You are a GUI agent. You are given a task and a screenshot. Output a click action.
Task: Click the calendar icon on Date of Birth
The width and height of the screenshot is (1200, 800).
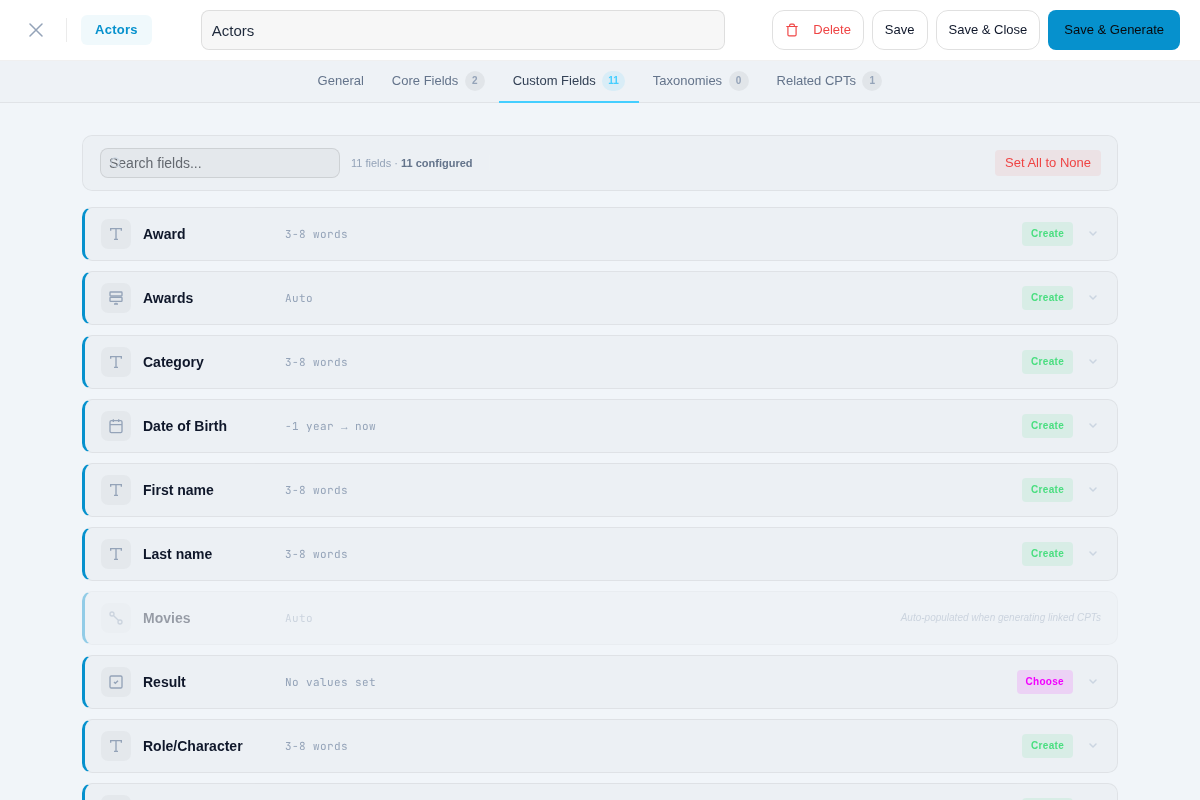(x=116, y=426)
